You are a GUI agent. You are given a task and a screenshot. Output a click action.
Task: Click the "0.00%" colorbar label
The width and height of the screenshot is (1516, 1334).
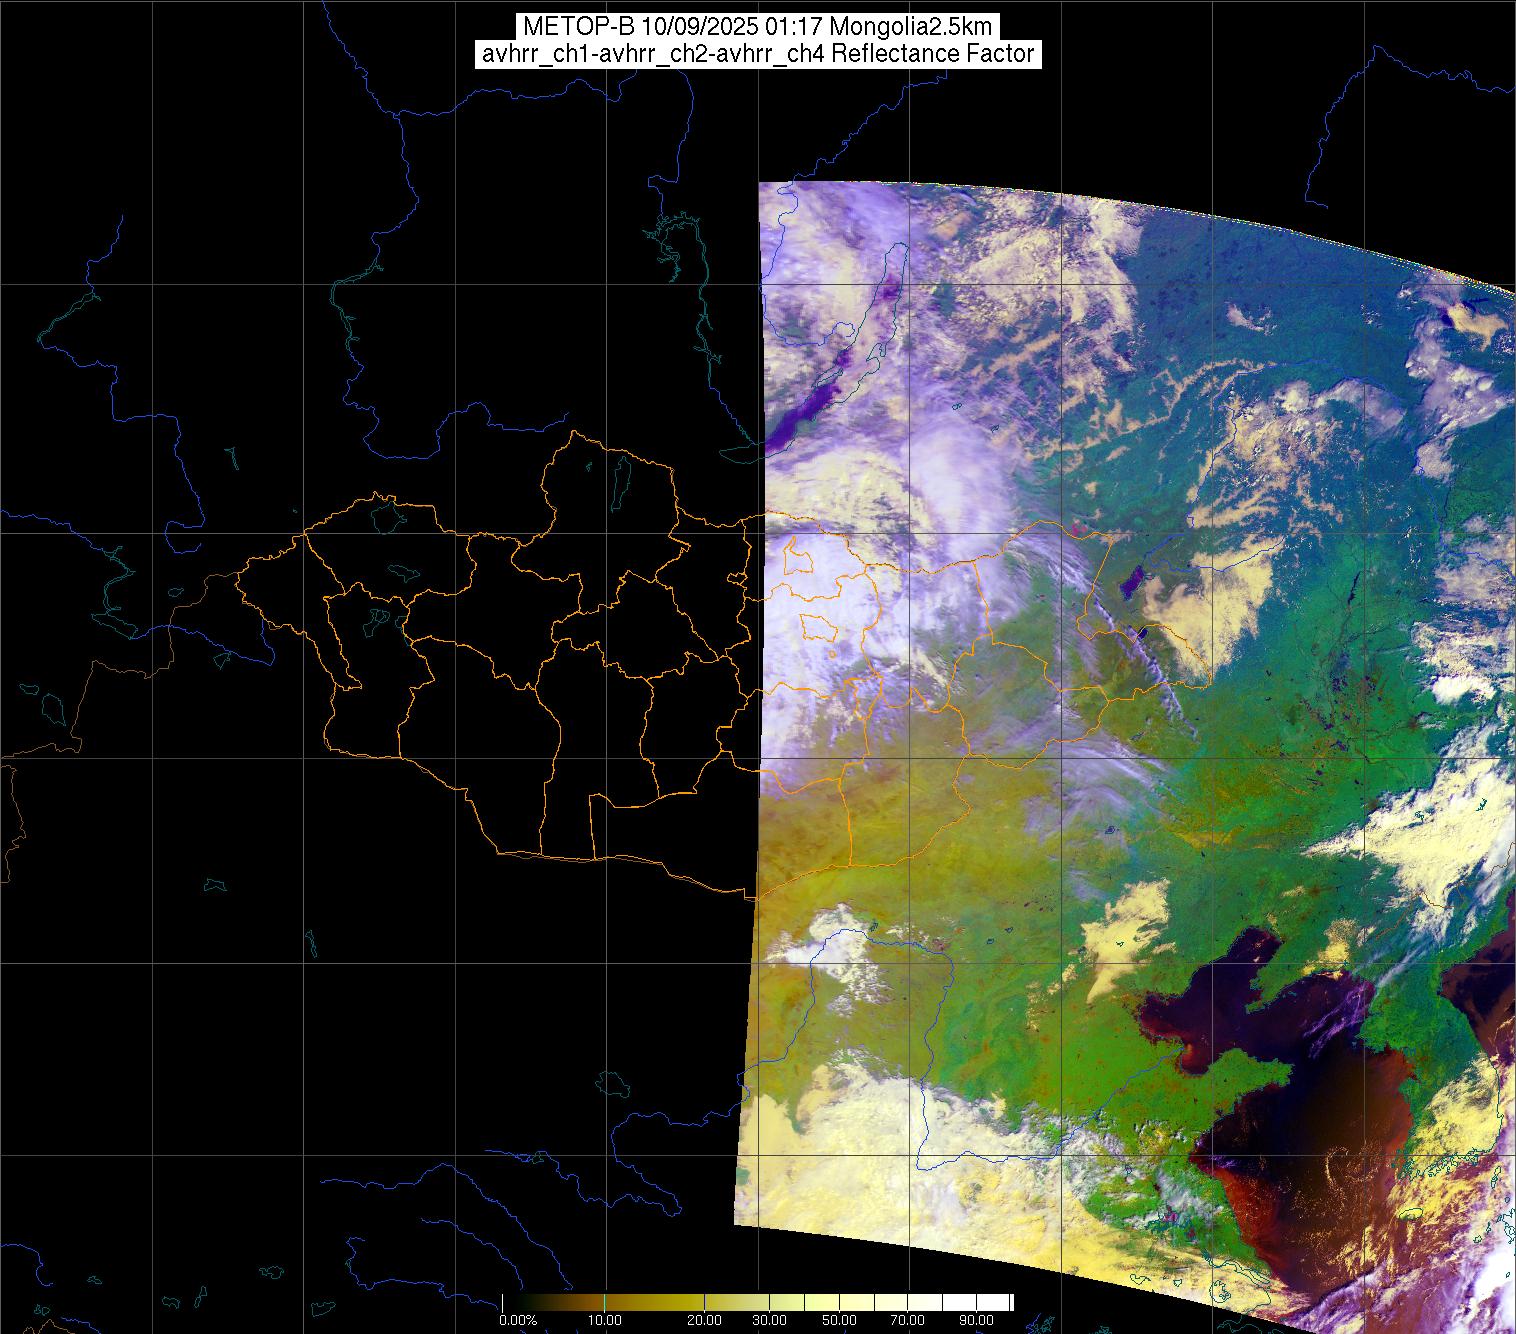point(519,1320)
